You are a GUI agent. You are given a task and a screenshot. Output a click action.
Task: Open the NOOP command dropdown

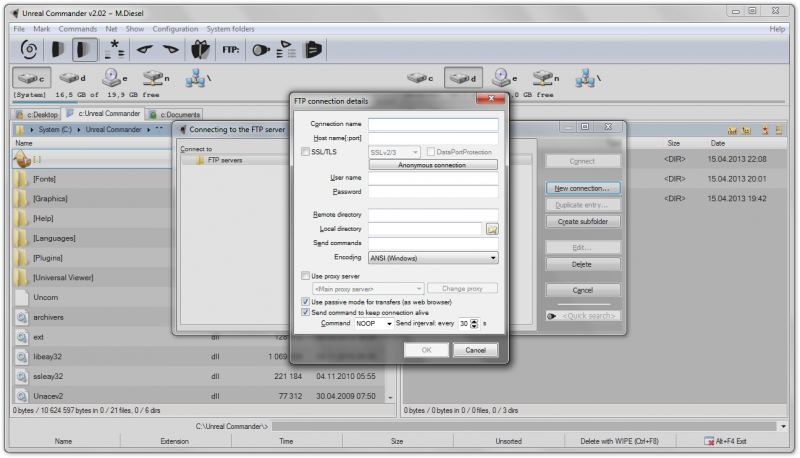[374, 323]
